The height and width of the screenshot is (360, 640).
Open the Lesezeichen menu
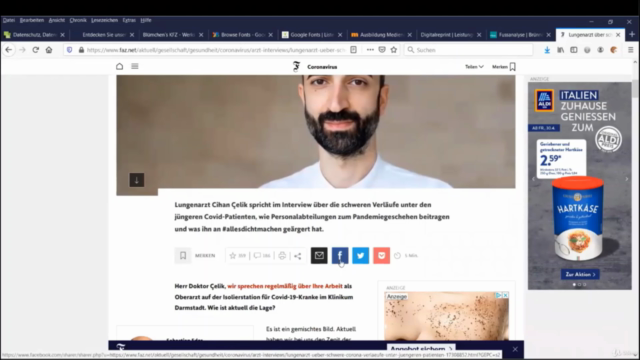[104, 20]
